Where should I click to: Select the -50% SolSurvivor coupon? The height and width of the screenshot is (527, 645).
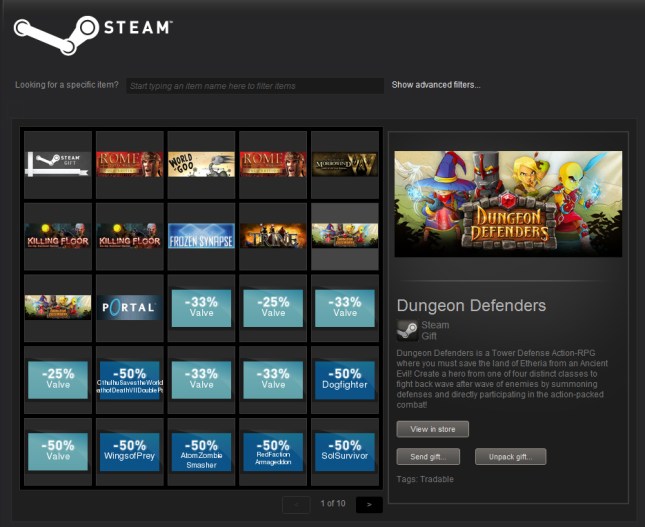point(345,451)
